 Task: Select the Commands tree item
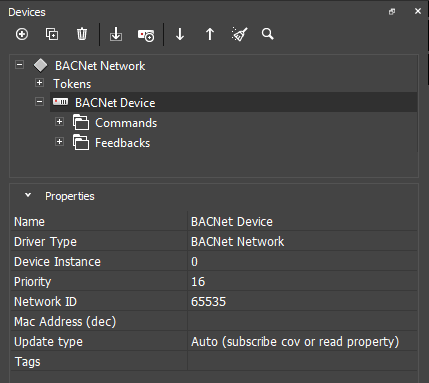126,123
